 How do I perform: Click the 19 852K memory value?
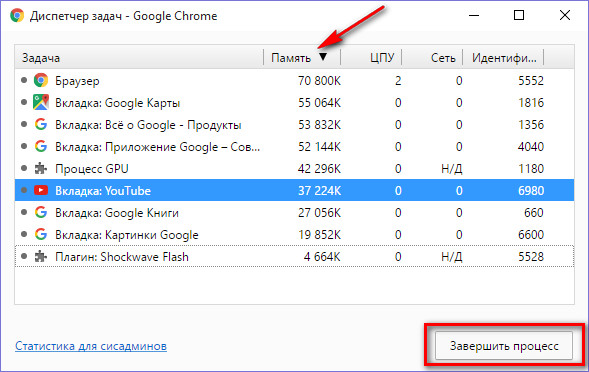click(x=319, y=234)
